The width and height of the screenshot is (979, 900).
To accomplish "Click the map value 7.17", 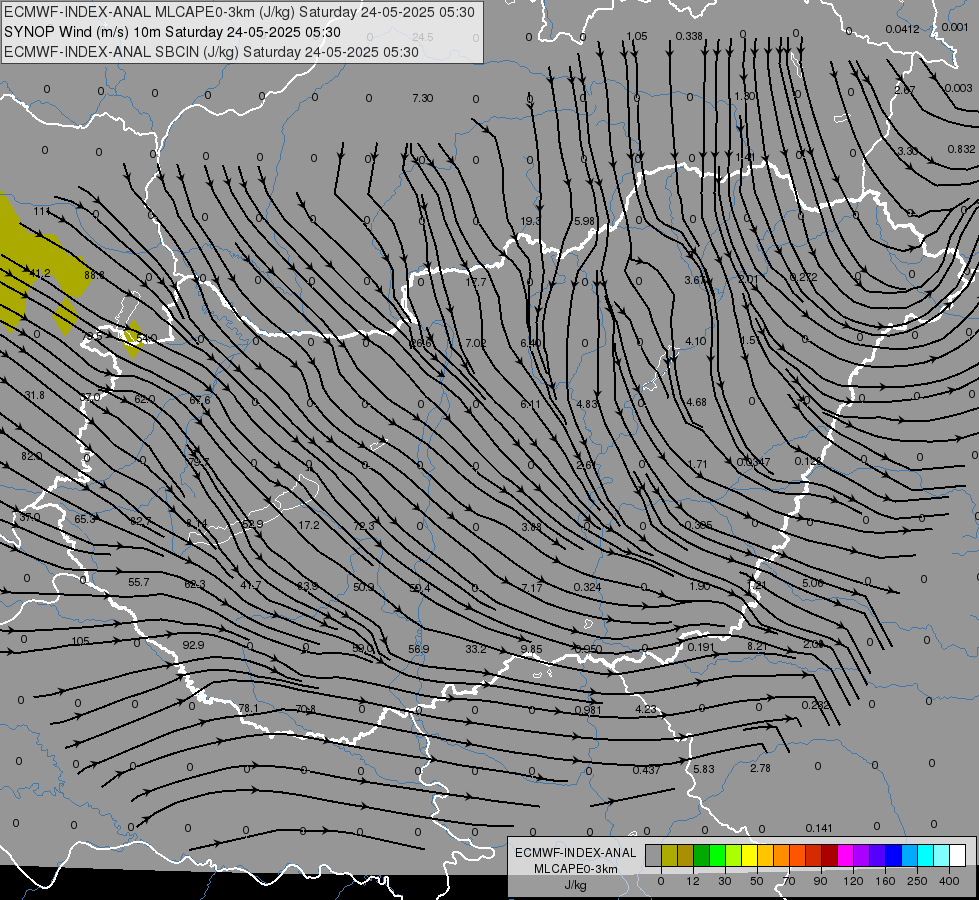I will pyautogui.click(x=532, y=587).
